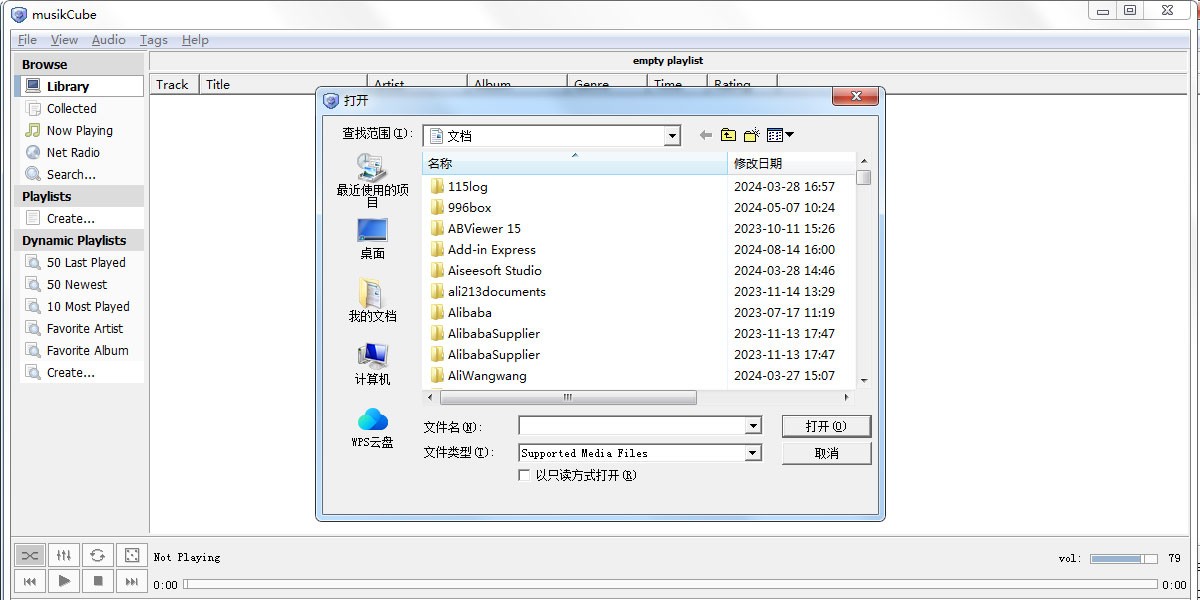
Task: Expand Supported Media Files type dropdown
Action: point(753,453)
